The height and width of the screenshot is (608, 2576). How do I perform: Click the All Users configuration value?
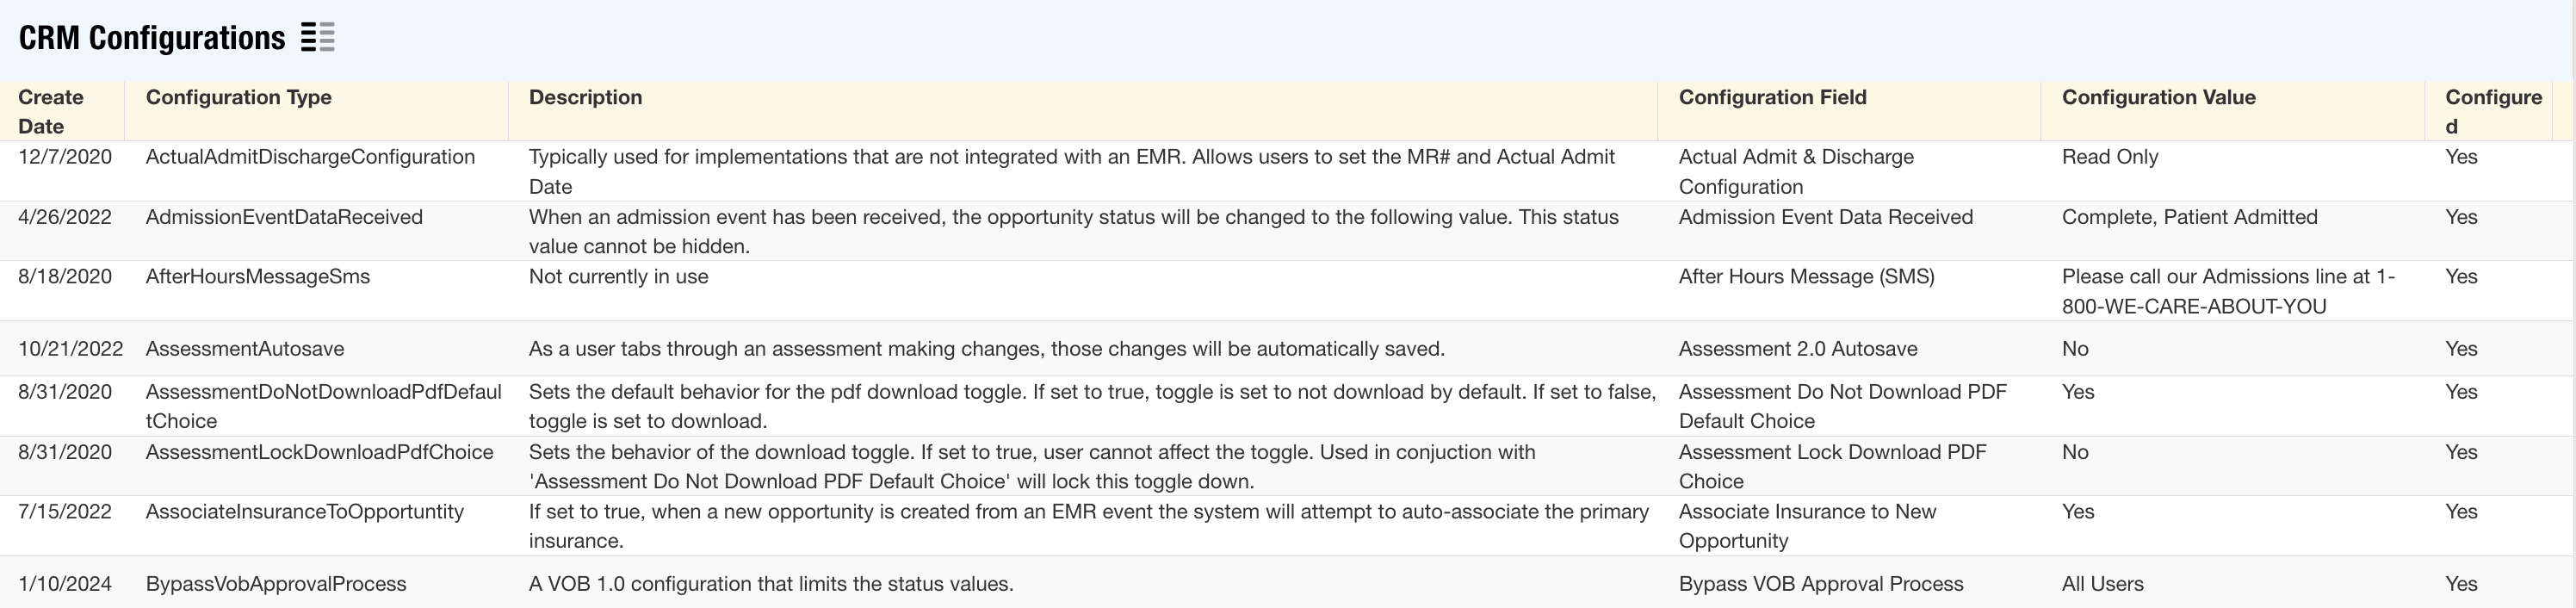point(2102,584)
